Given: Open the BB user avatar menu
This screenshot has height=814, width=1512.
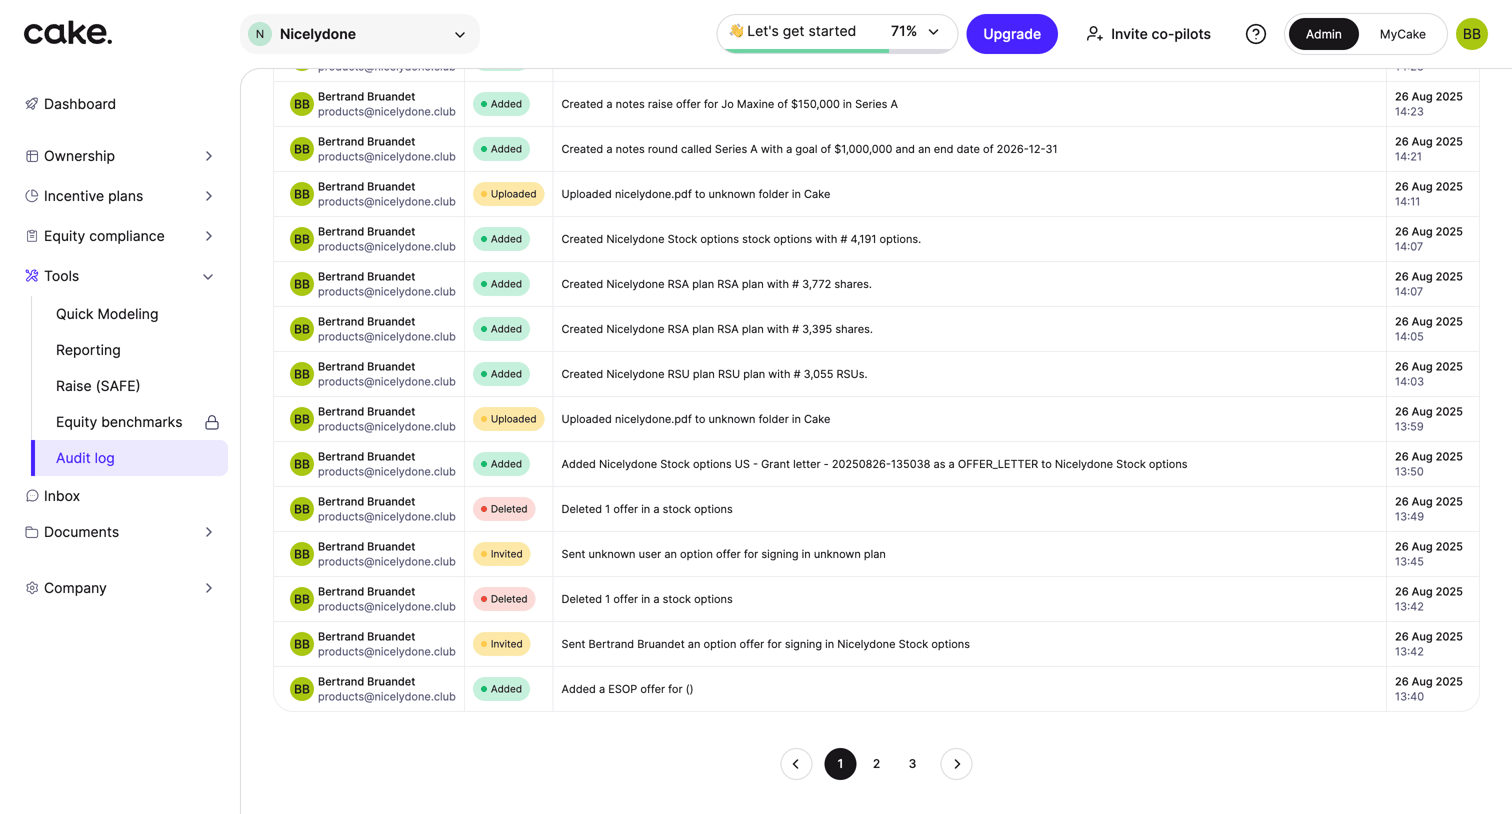Looking at the screenshot, I should 1472,34.
